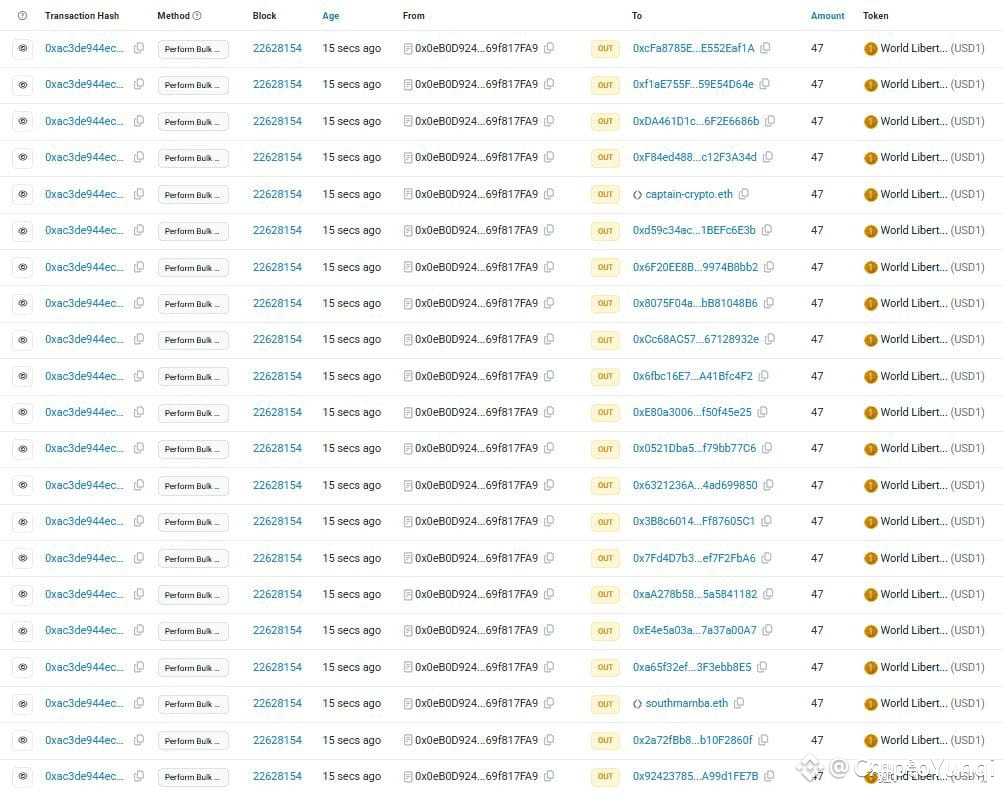Copy recipient address 0xf1aE755F...59E54D64e
Screen dimensions: 1003x793
(764, 84)
